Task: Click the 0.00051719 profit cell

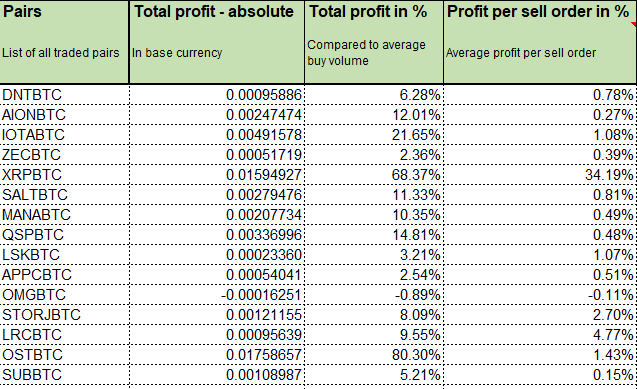Action: [217, 154]
